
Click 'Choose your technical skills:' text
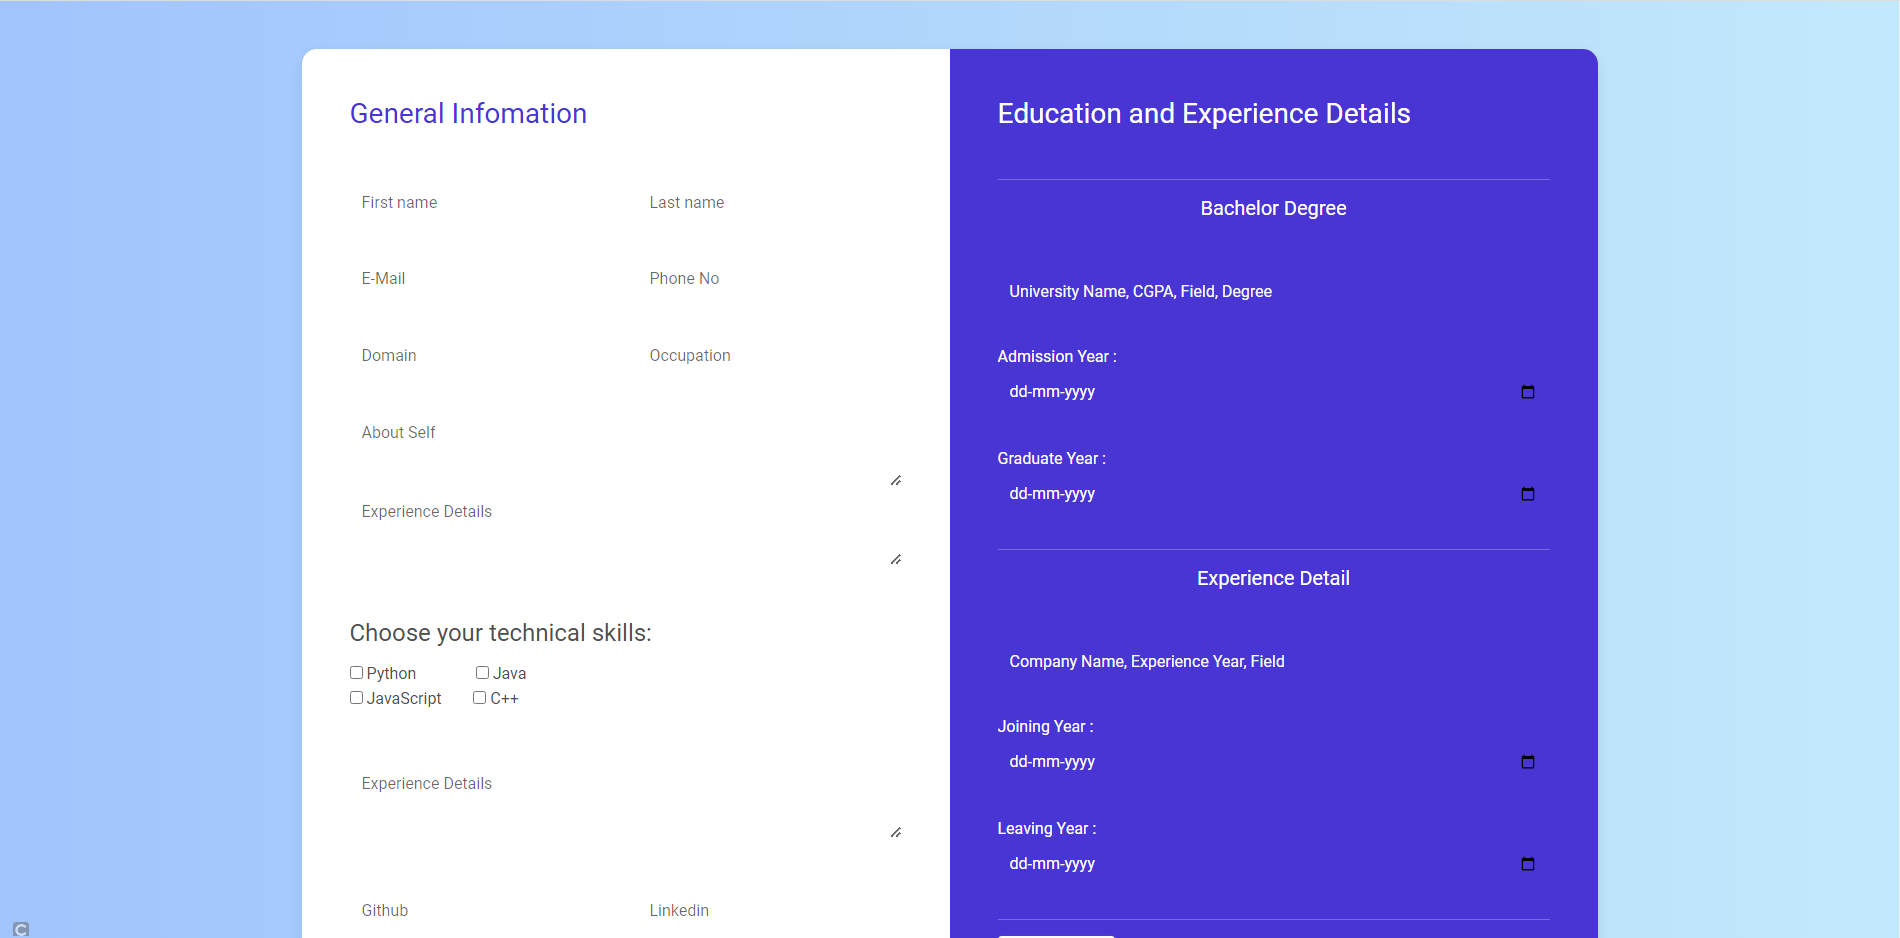(501, 633)
